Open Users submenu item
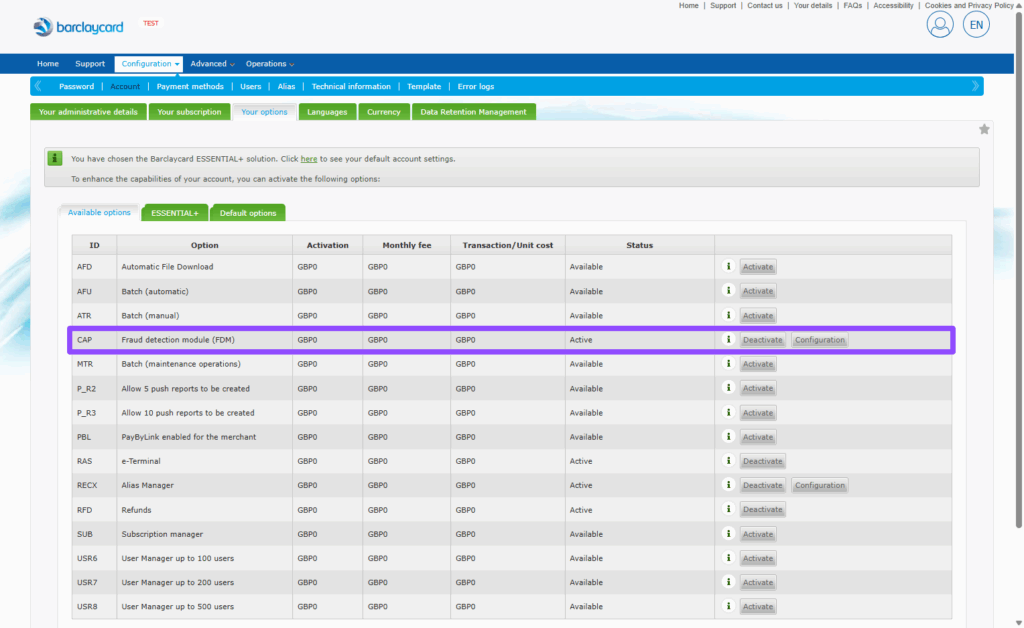 click(x=251, y=86)
